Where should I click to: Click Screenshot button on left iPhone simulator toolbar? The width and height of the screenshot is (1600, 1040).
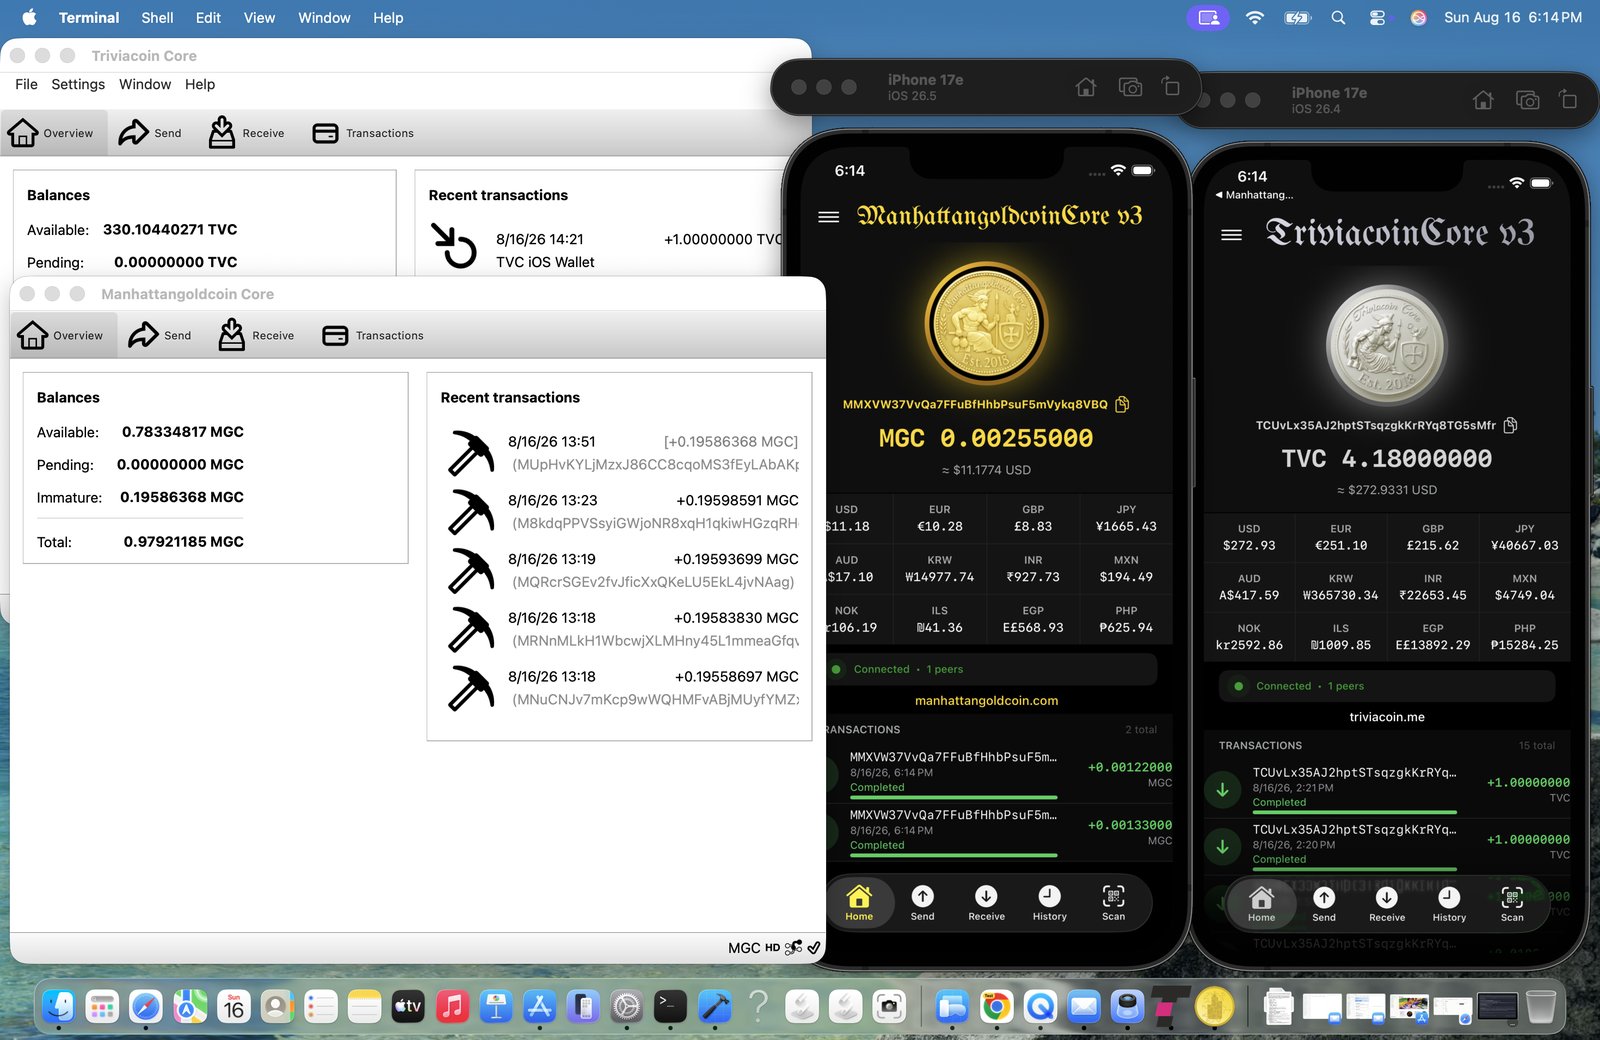coord(1130,87)
